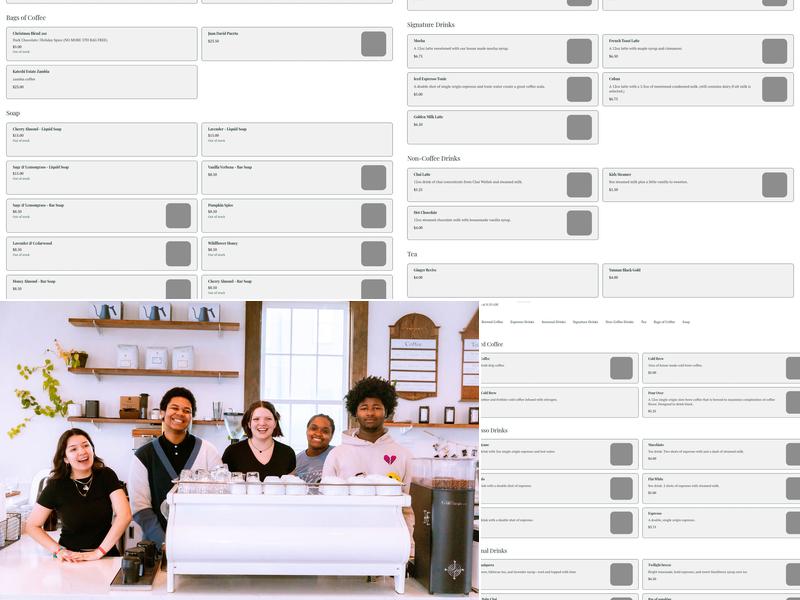Viewport: 800px width, 600px height.
Task: Select the Ginger Revive tea card
Action: pyautogui.click(x=502, y=280)
